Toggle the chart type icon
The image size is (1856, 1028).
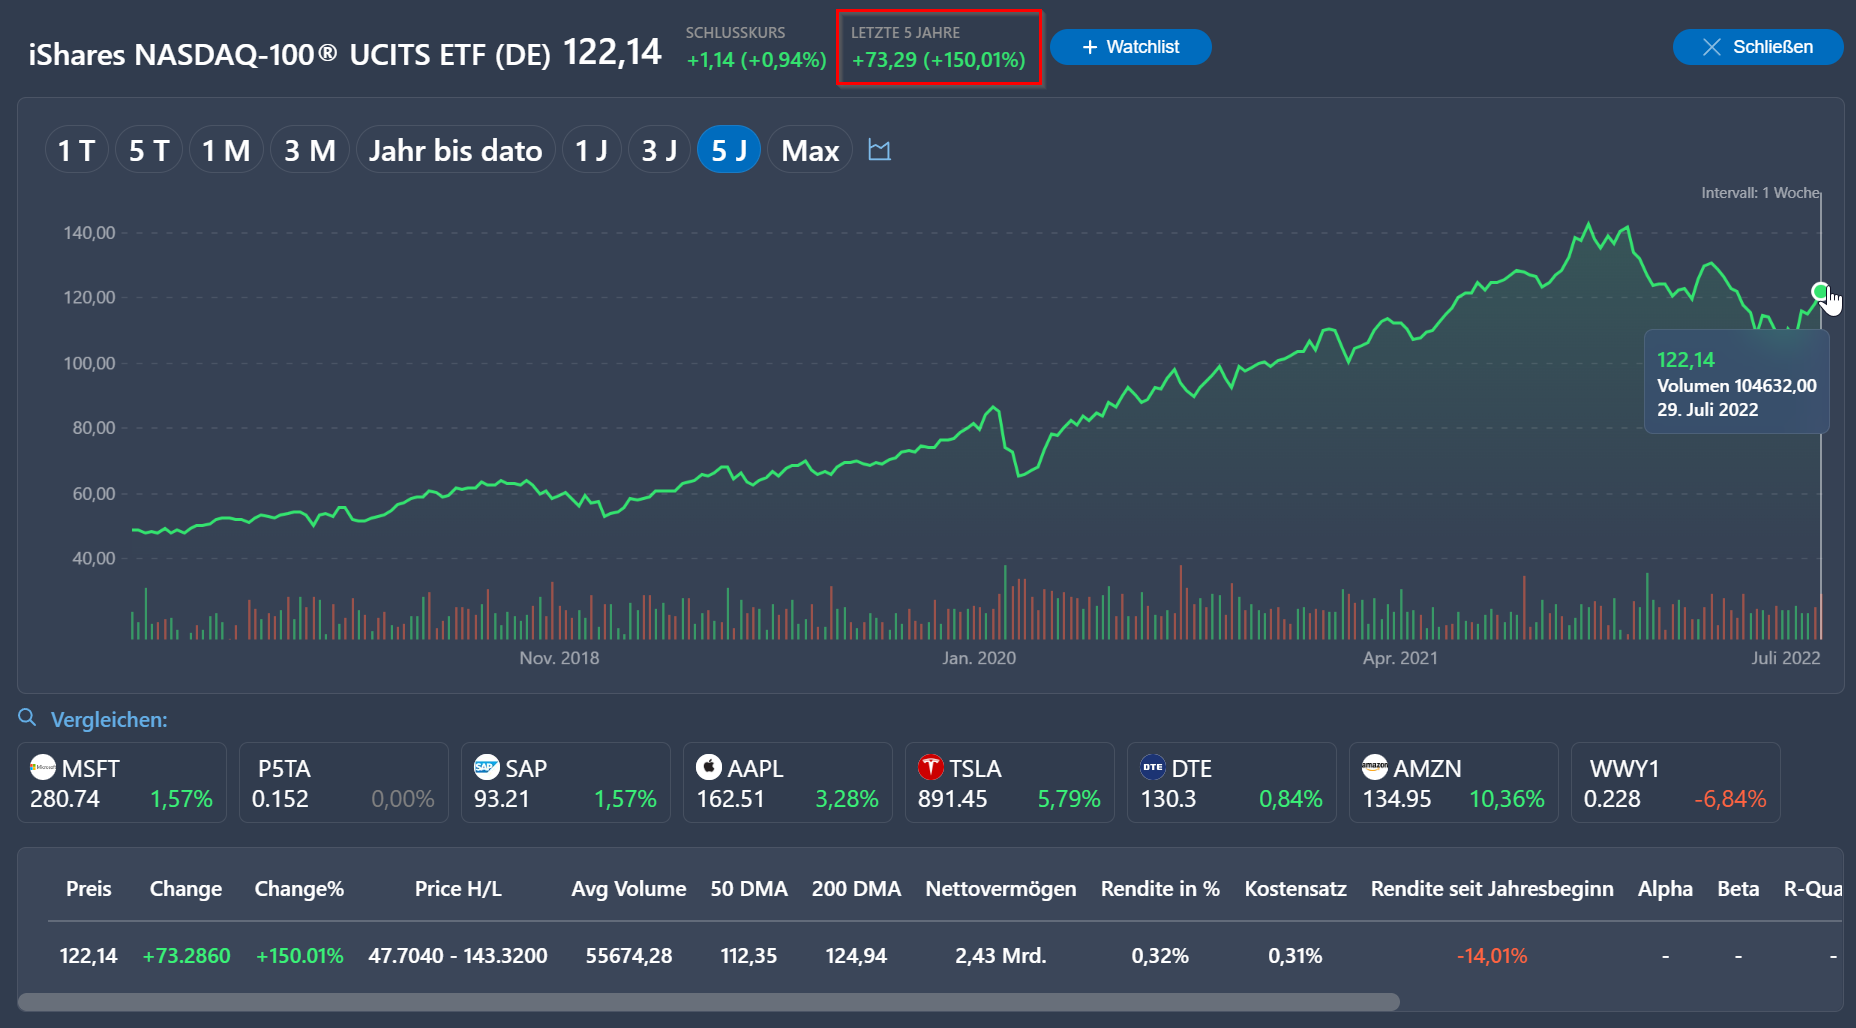(x=879, y=150)
